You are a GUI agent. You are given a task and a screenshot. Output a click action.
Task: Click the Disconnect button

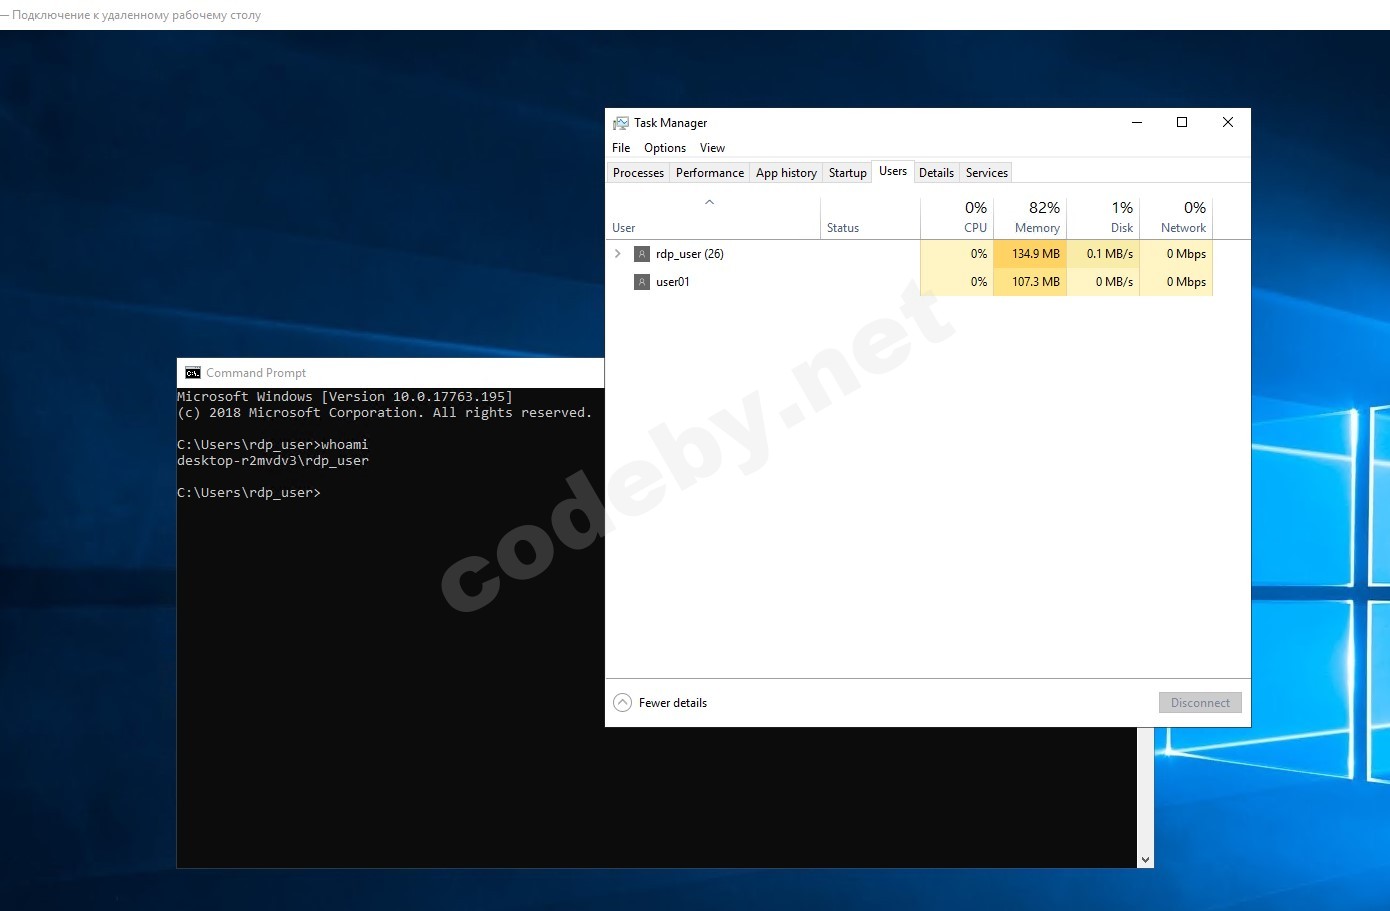point(1200,703)
